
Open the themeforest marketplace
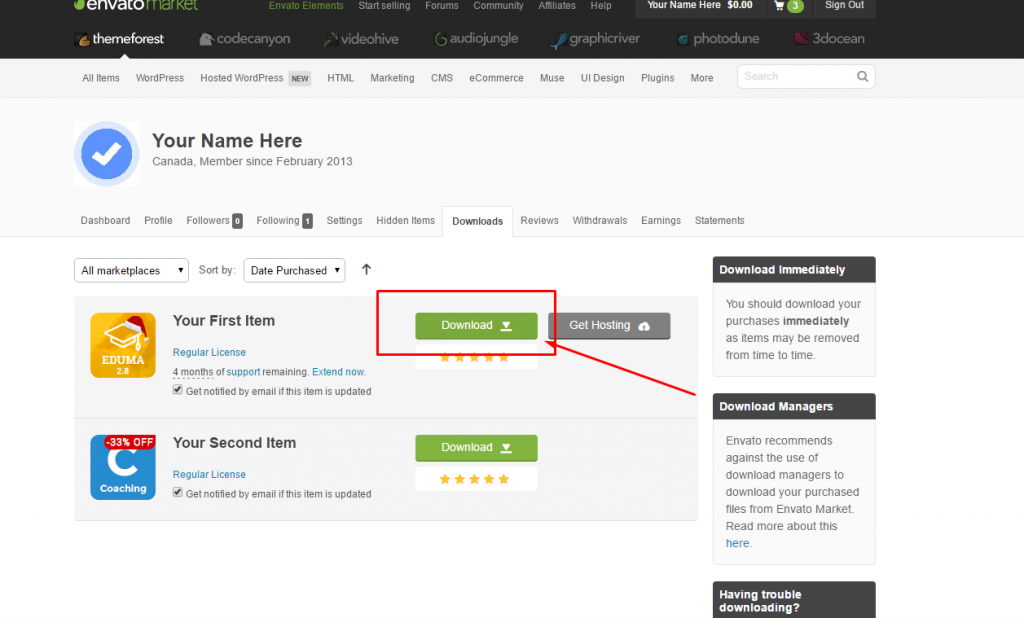coord(120,39)
